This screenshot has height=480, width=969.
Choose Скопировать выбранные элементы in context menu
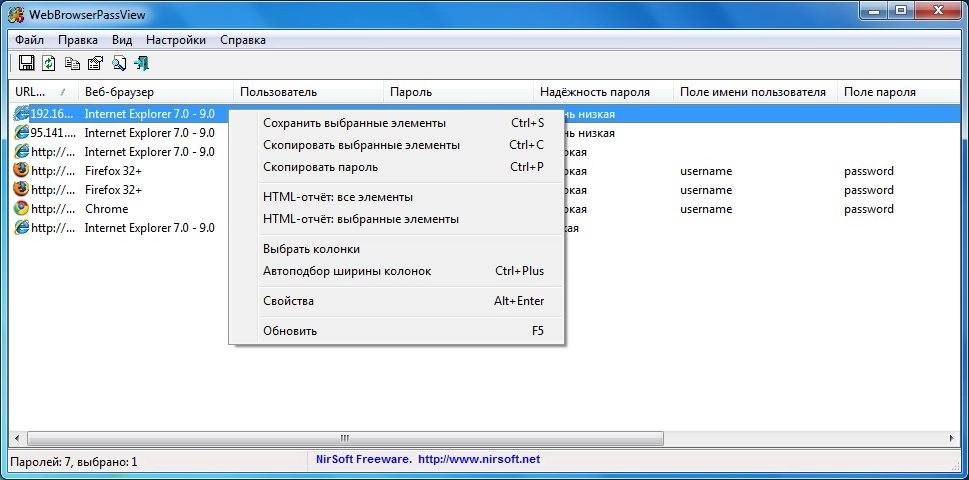(x=397, y=145)
